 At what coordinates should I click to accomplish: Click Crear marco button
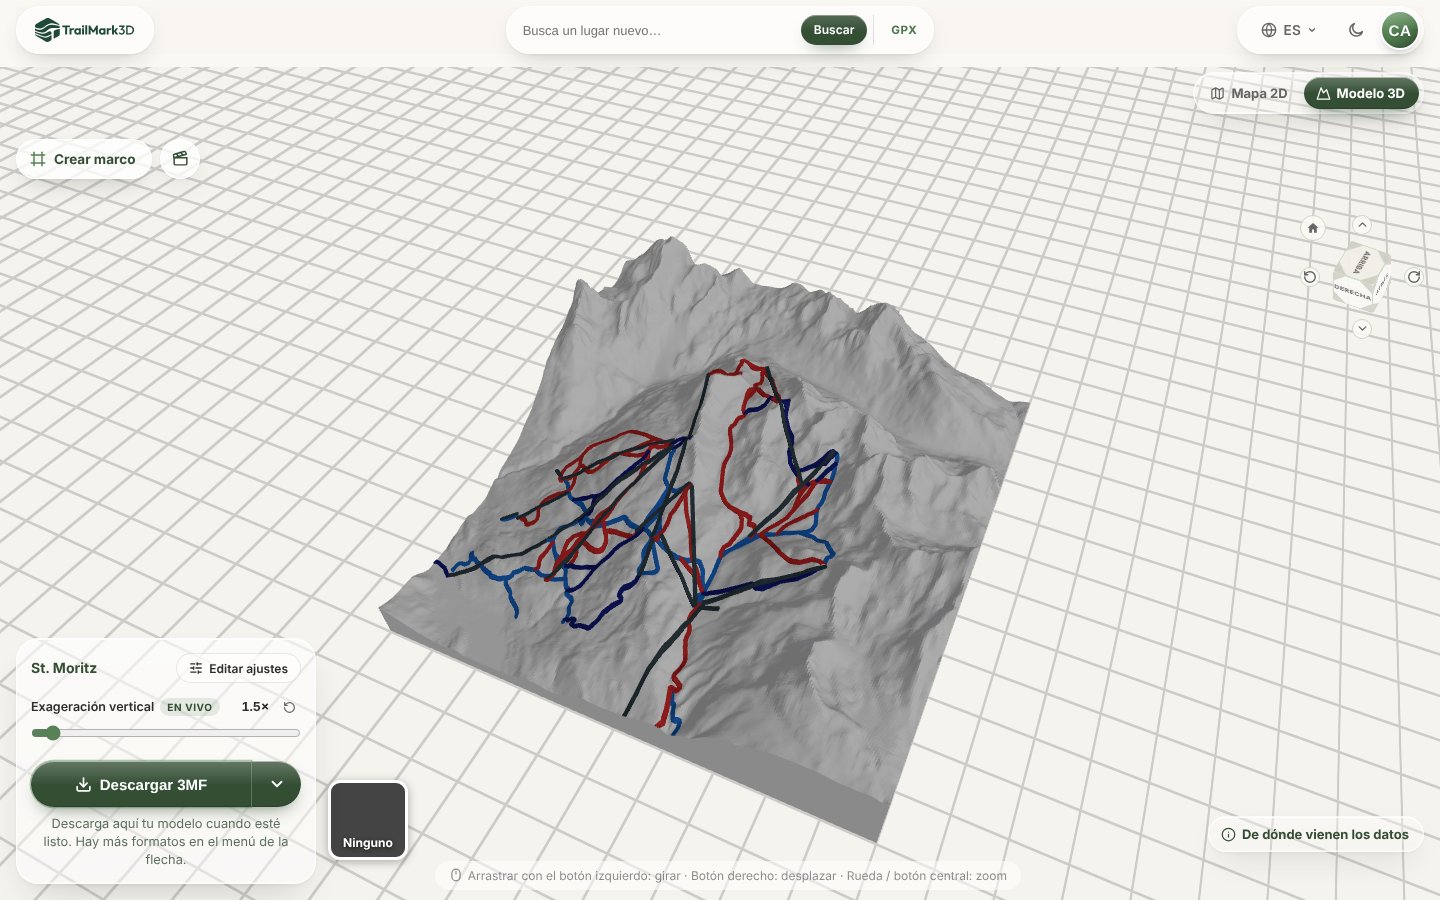tap(83, 159)
